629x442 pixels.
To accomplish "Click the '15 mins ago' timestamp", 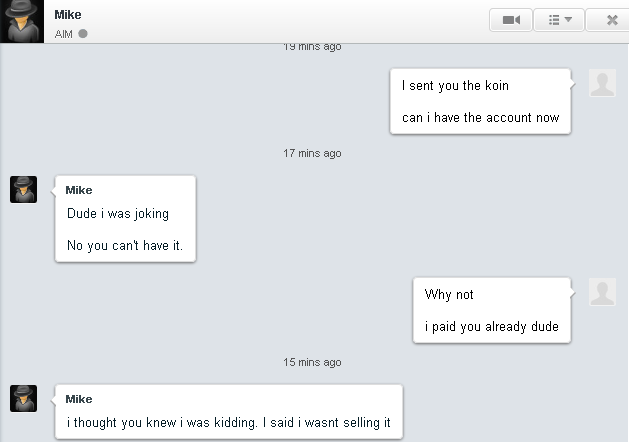I will pos(312,362).
